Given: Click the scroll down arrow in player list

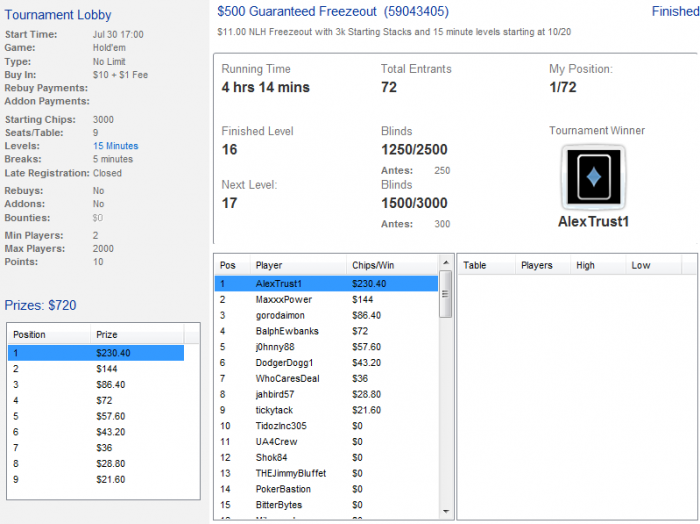Looking at the screenshot, I should point(446,512).
